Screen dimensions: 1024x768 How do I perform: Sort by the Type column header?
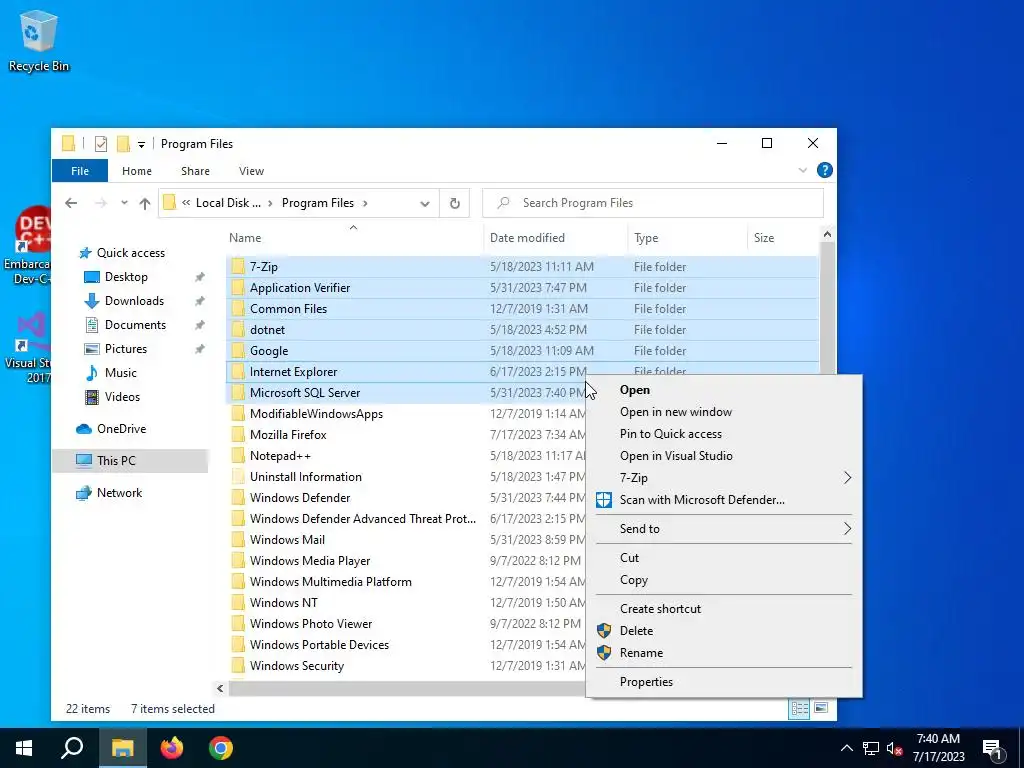coord(687,238)
